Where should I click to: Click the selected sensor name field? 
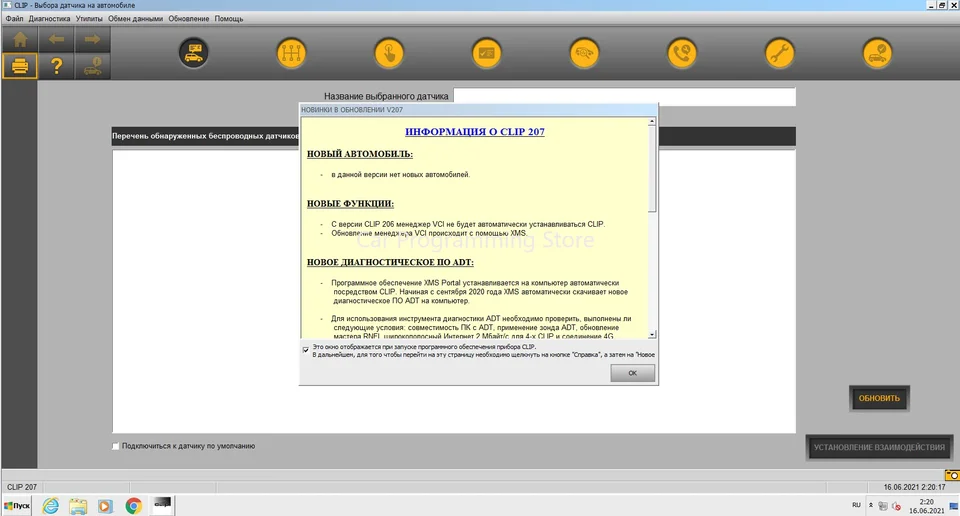coord(624,96)
